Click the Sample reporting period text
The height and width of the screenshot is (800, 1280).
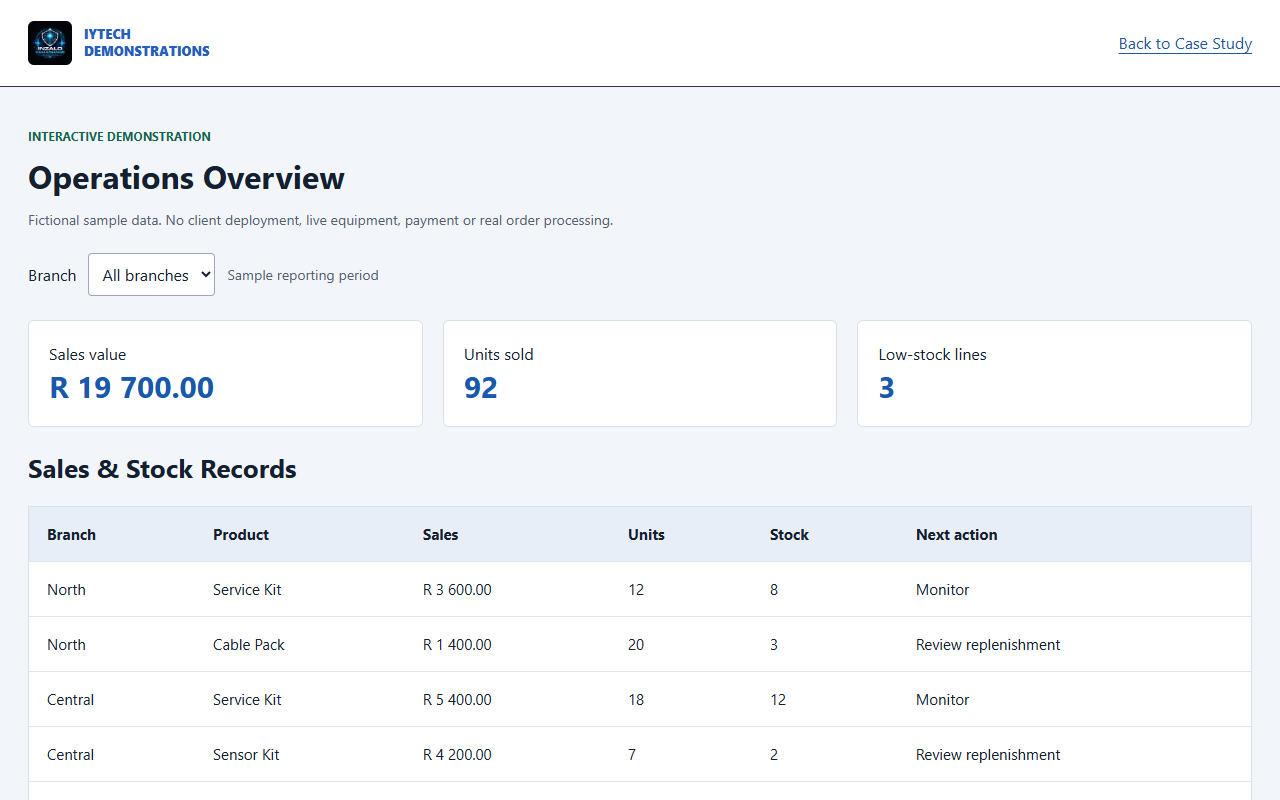[x=303, y=275]
